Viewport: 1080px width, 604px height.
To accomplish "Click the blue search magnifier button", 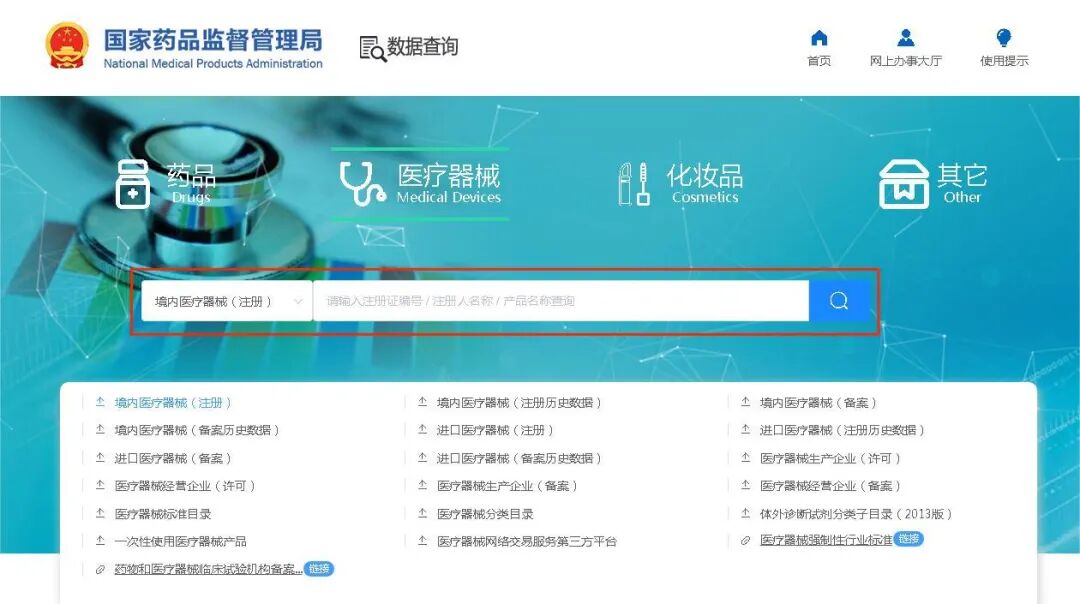I will point(837,300).
